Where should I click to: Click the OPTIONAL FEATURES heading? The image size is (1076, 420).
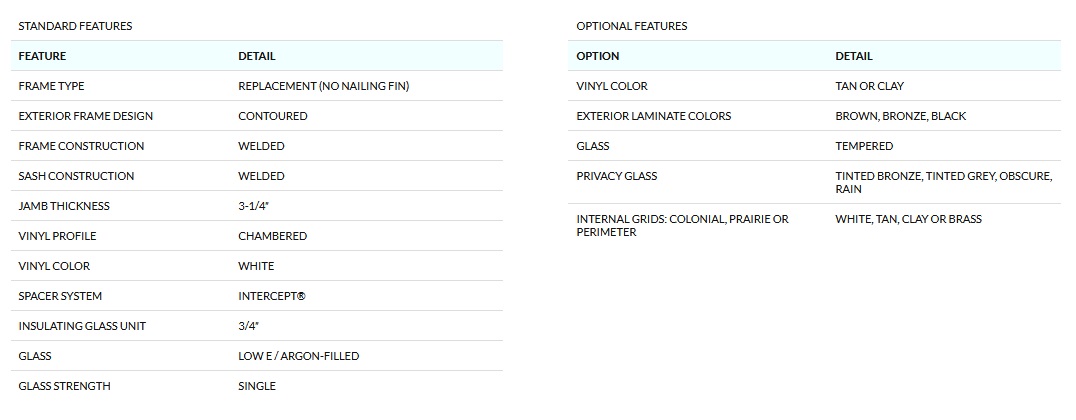pos(632,26)
